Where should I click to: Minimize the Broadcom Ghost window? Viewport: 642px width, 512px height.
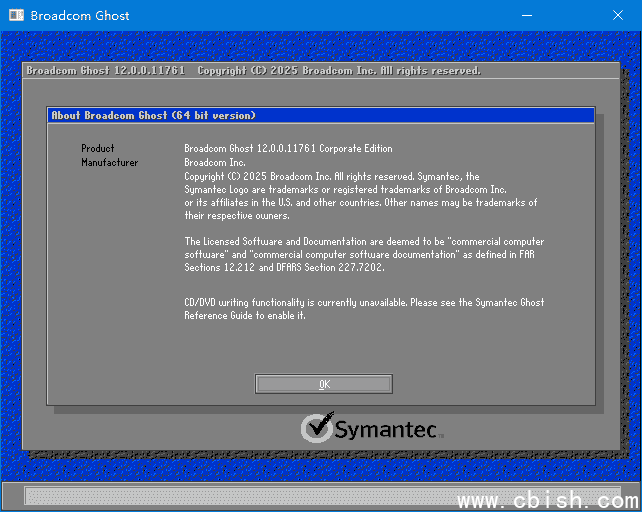tap(527, 16)
